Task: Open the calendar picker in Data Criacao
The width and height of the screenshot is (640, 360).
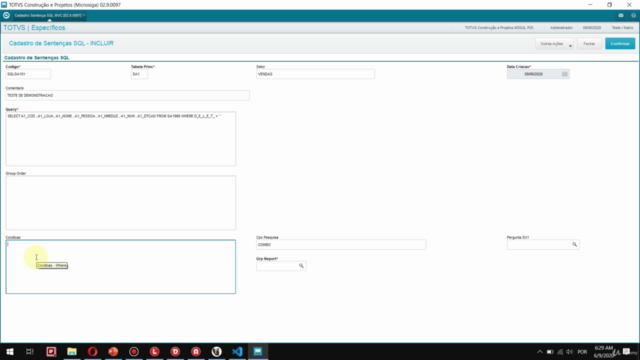Action: click(565, 74)
